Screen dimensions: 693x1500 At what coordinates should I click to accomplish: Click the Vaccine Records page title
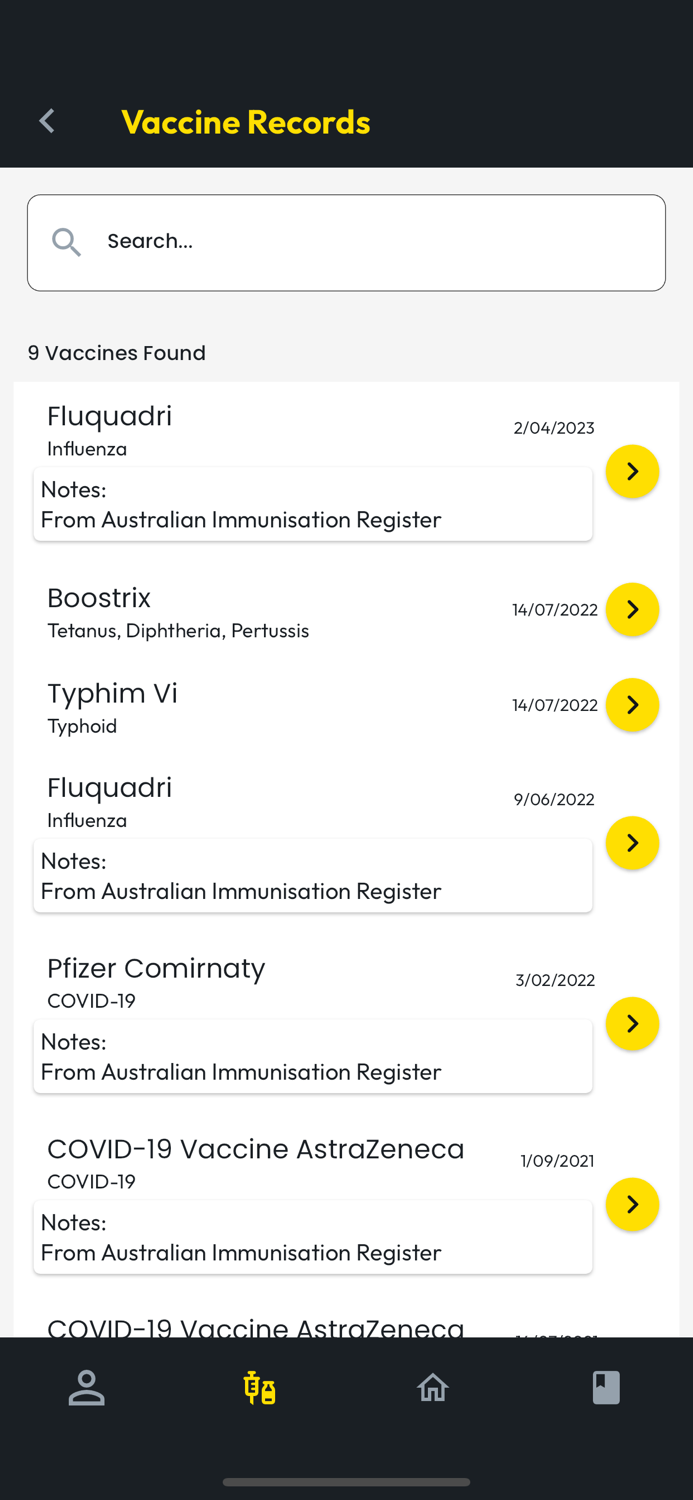pyautogui.click(x=245, y=121)
